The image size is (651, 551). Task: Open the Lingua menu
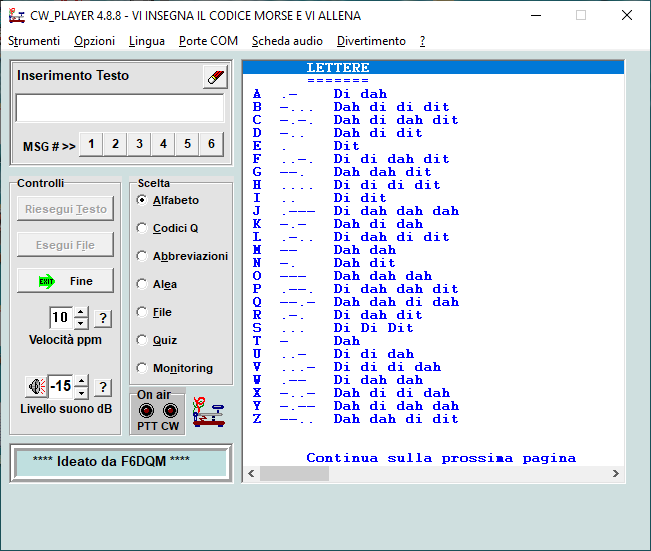147,41
